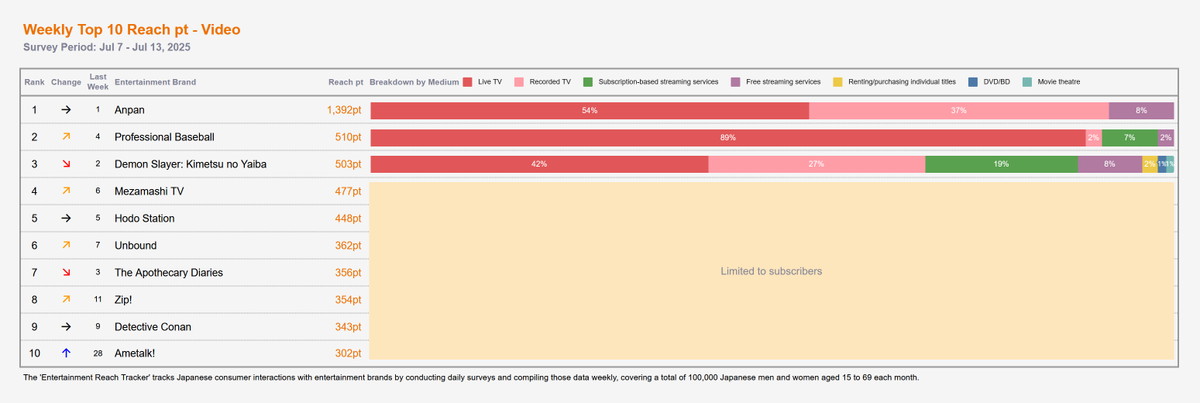This screenshot has width=1200, height=403.
Task: Click the right arrow change icon for Anpan
Action: [66, 109]
